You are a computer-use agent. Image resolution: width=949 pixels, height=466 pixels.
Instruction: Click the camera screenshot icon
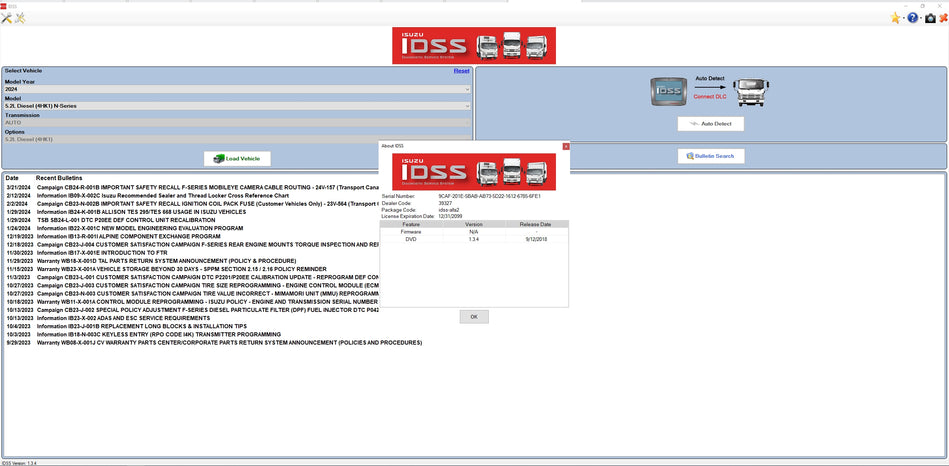(929, 18)
